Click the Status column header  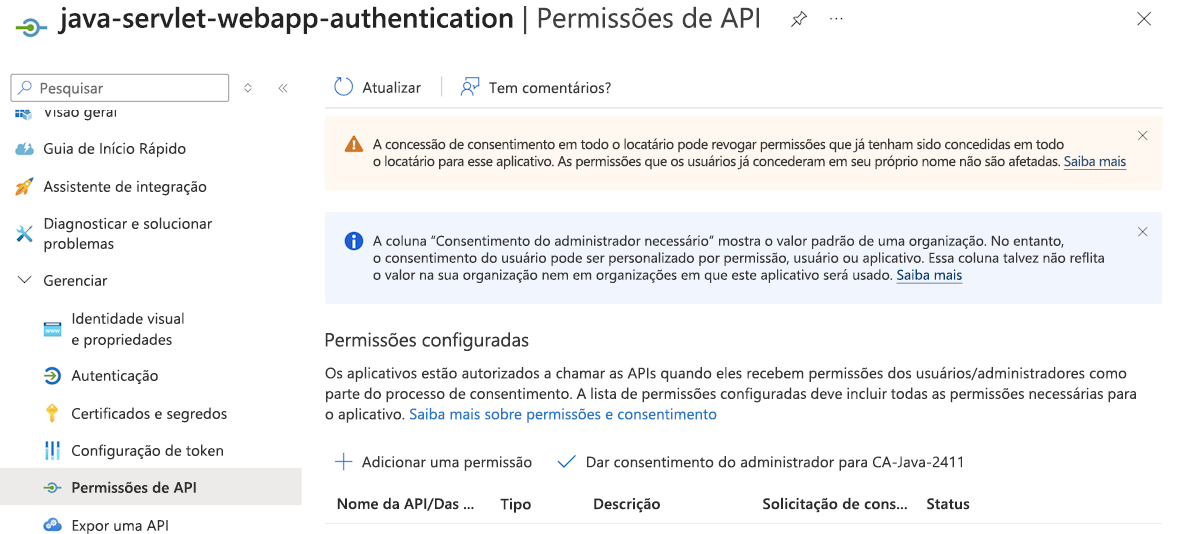click(947, 504)
